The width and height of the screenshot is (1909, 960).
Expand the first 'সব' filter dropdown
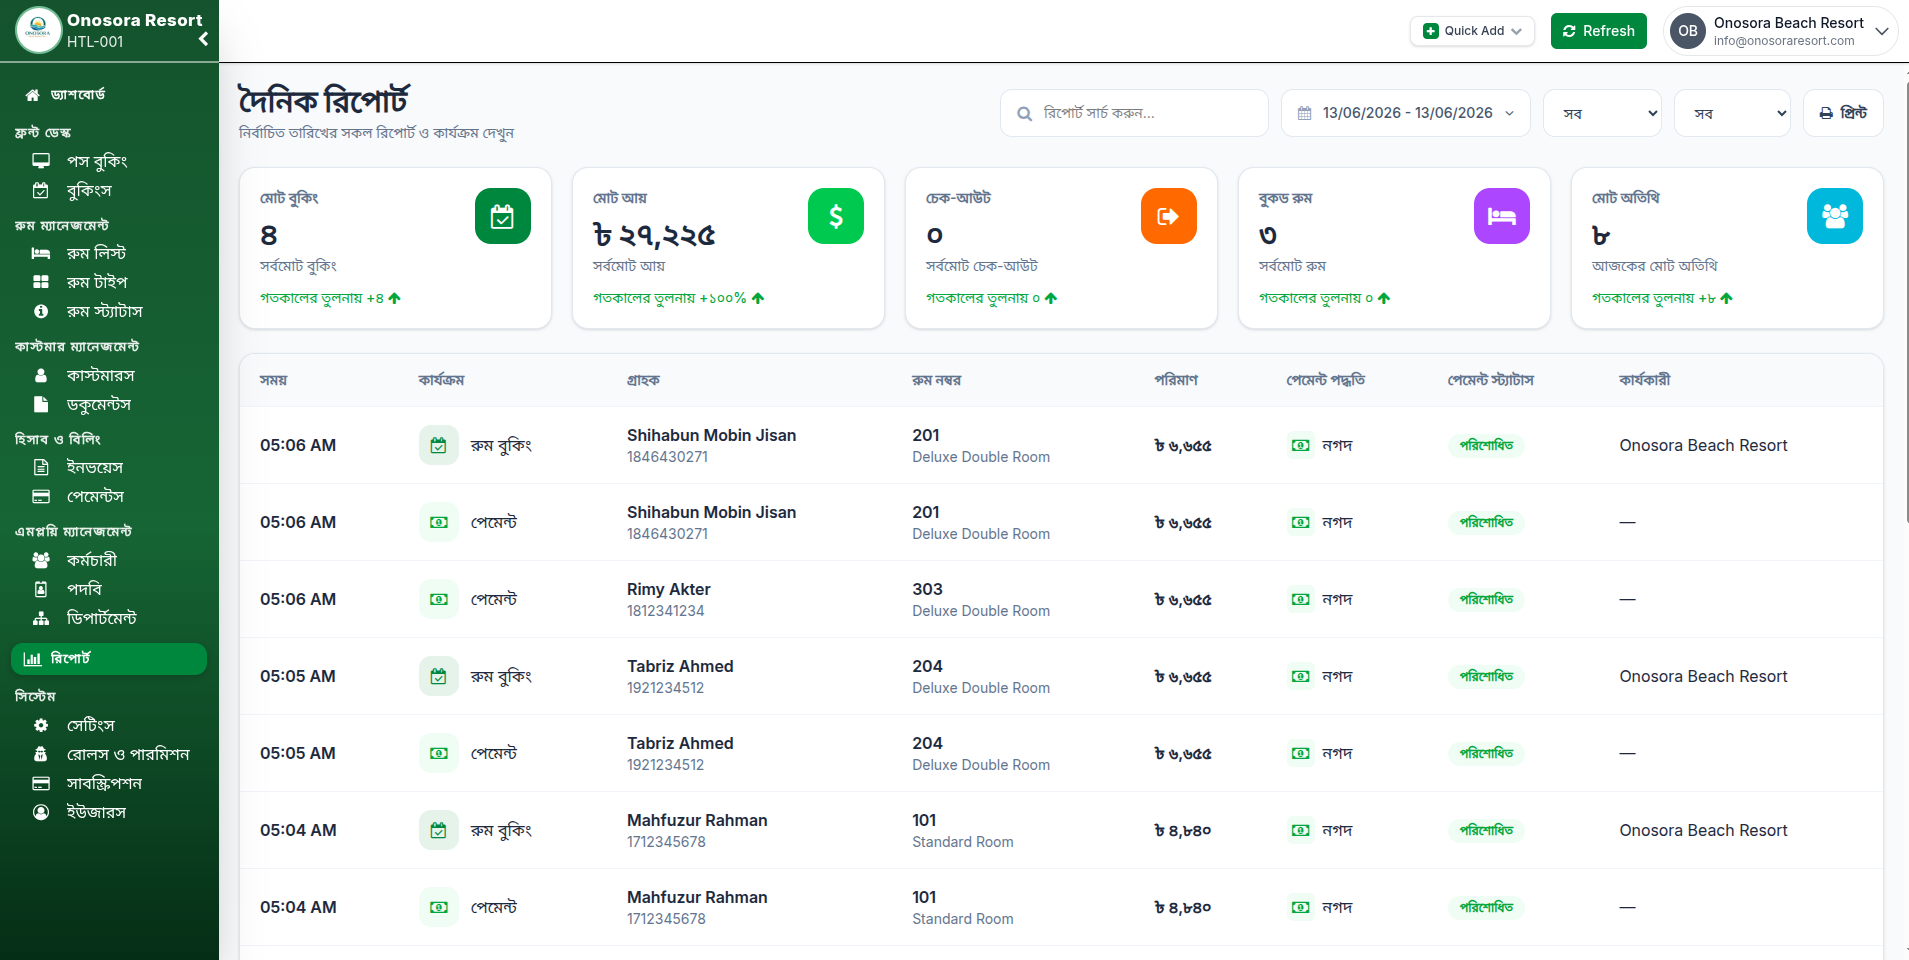click(x=1602, y=113)
